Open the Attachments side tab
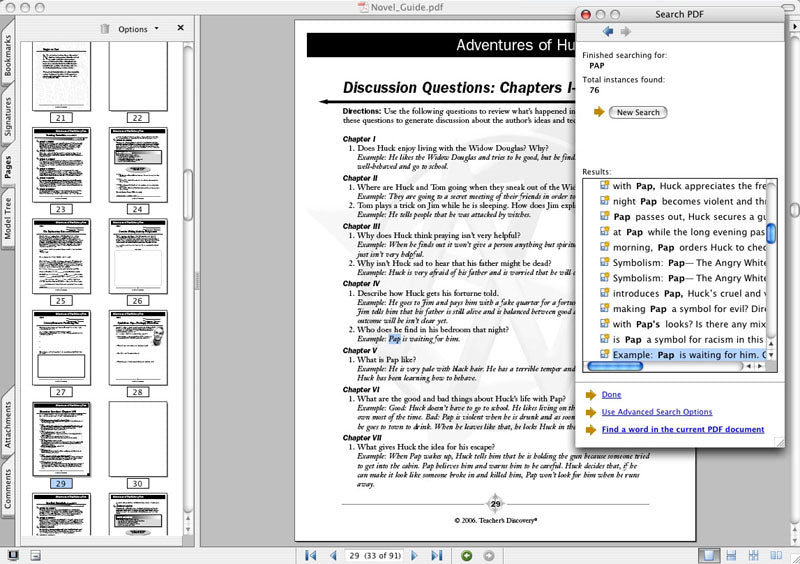 [x=8, y=424]
